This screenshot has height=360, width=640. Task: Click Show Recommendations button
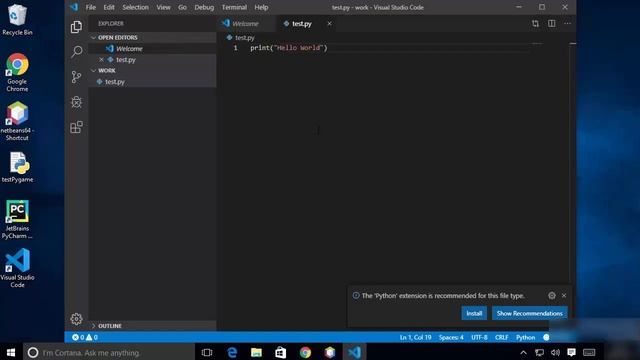(529, 313)
